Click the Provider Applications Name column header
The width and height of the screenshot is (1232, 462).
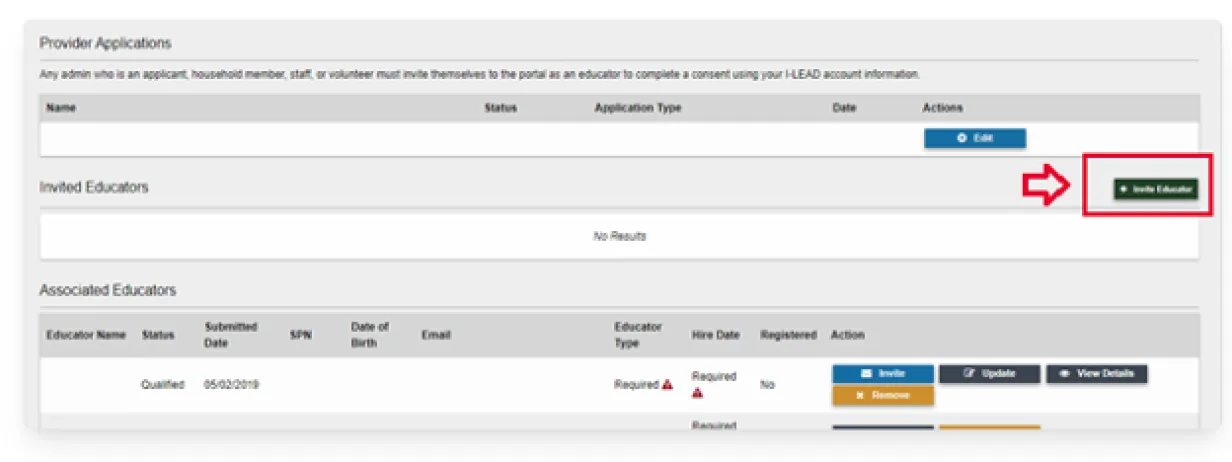(61, 108)
